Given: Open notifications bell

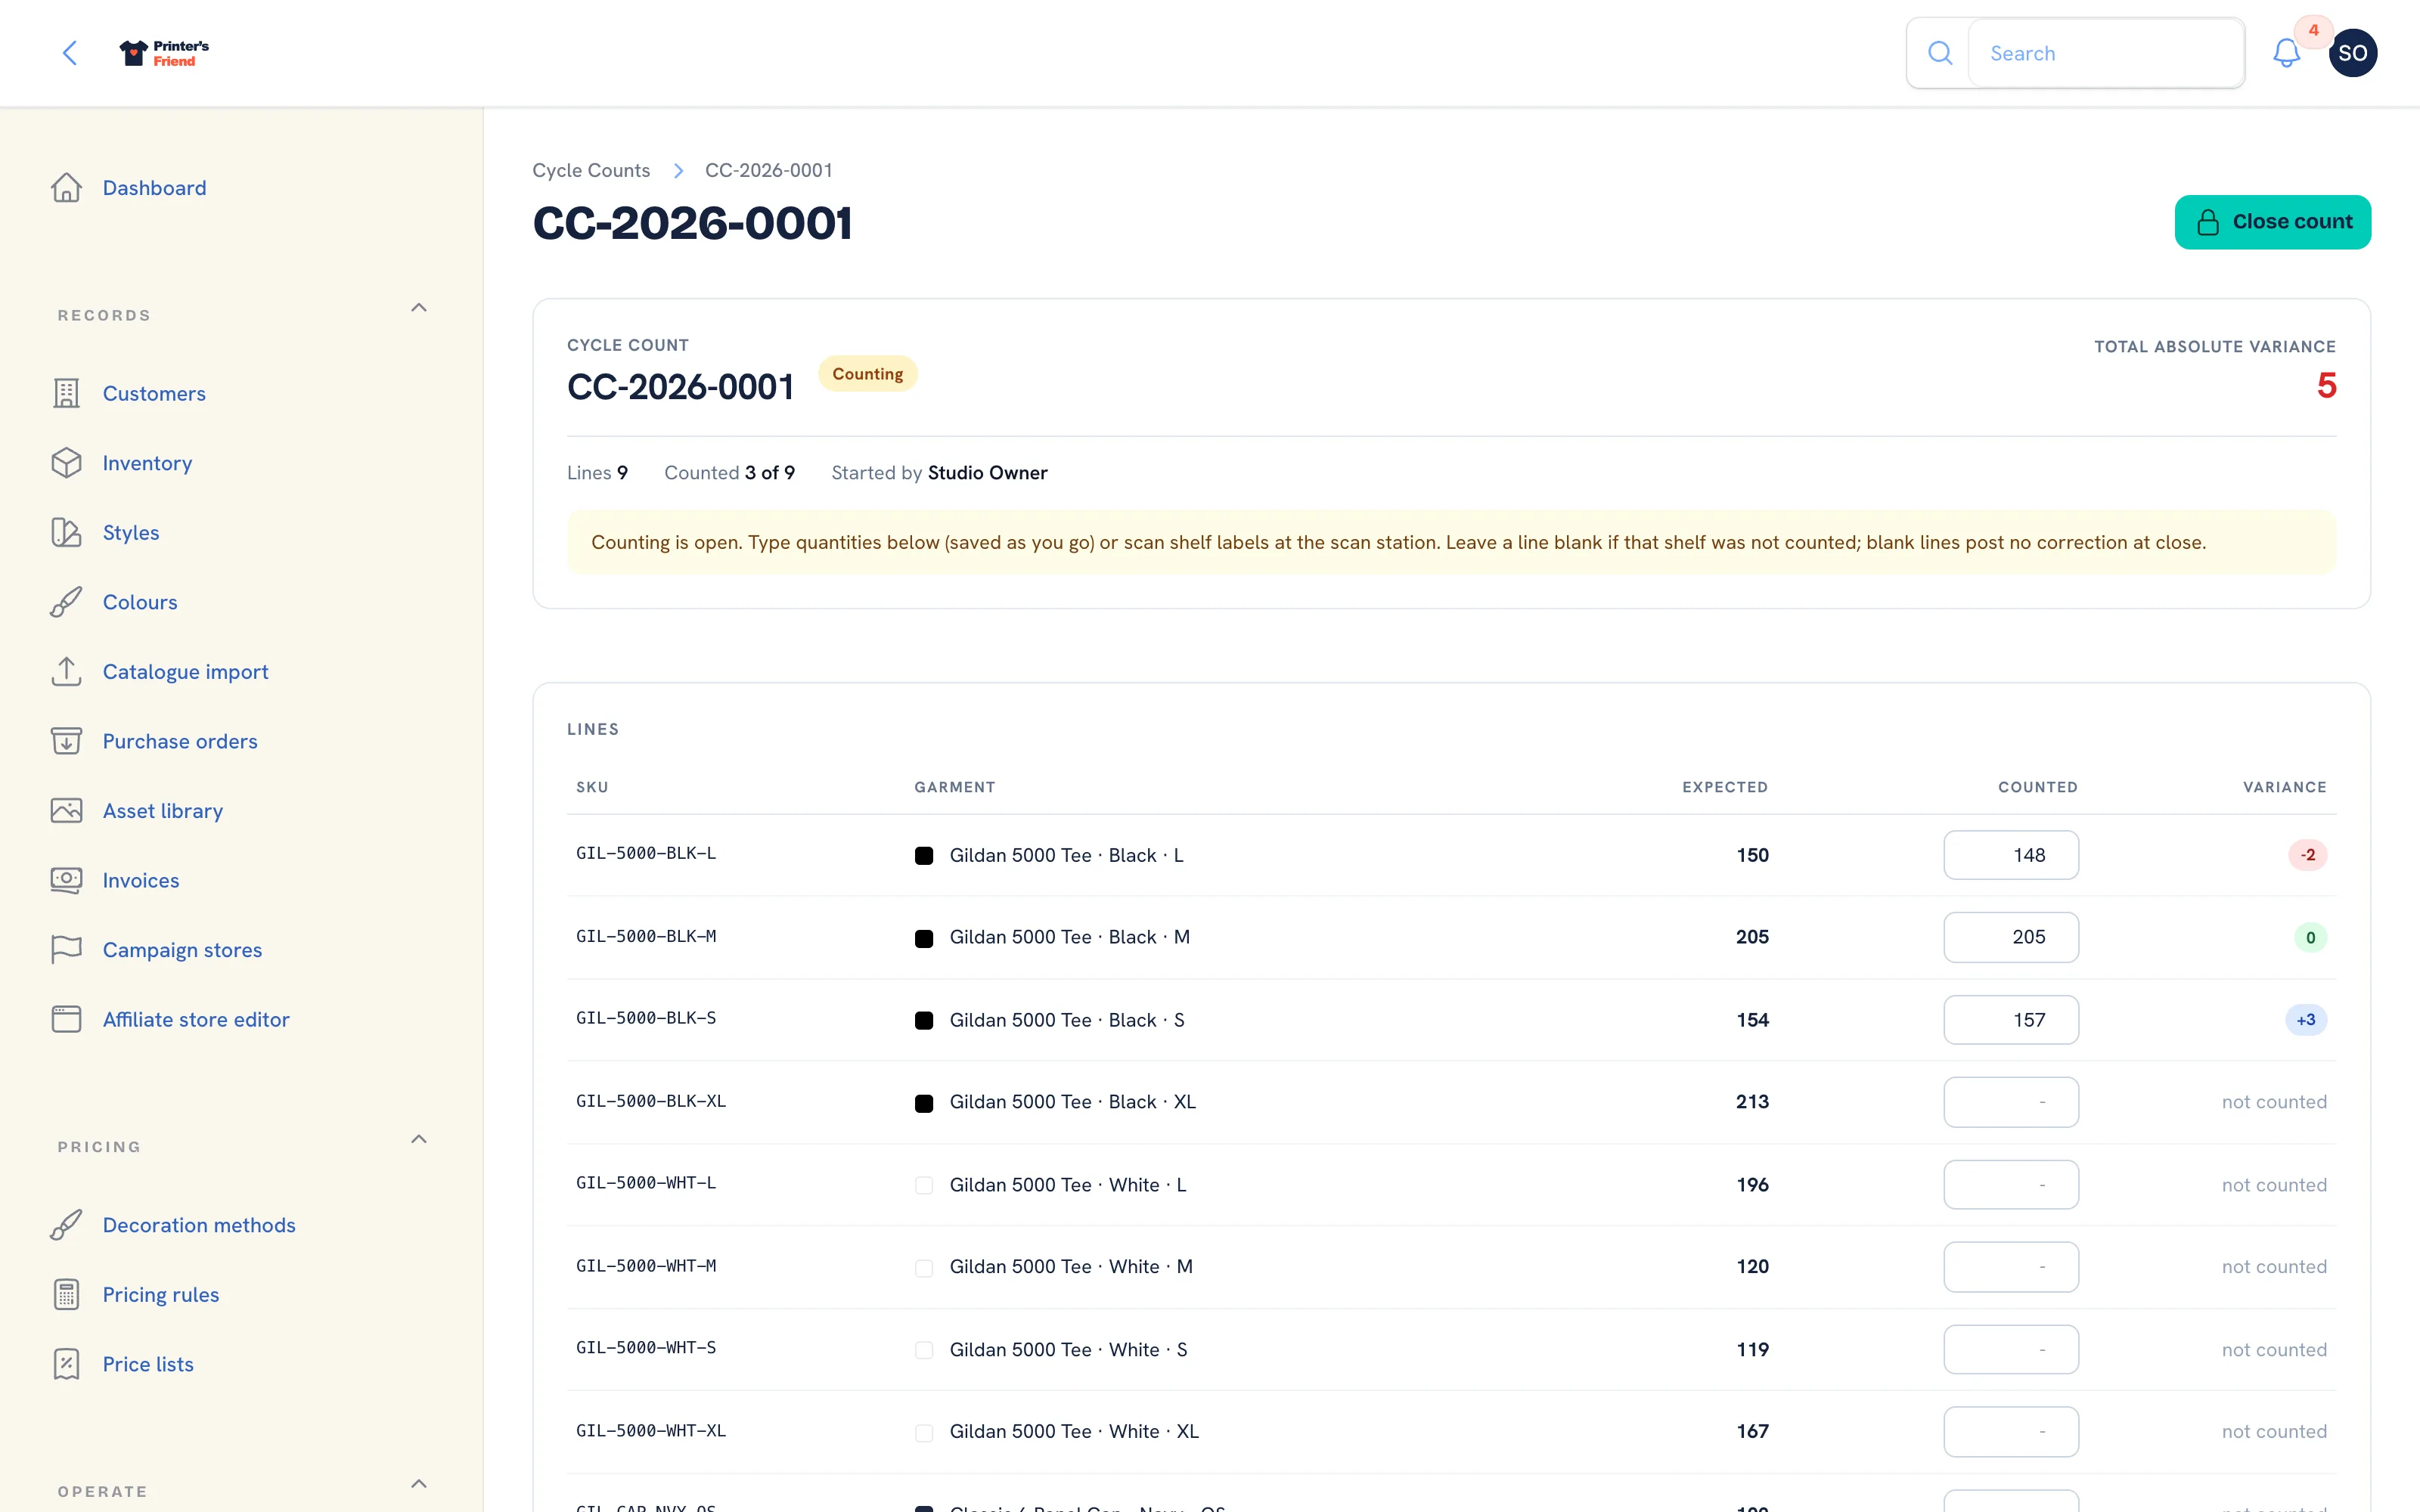Looking at the screenshot, I should [x=2286, y=53].
